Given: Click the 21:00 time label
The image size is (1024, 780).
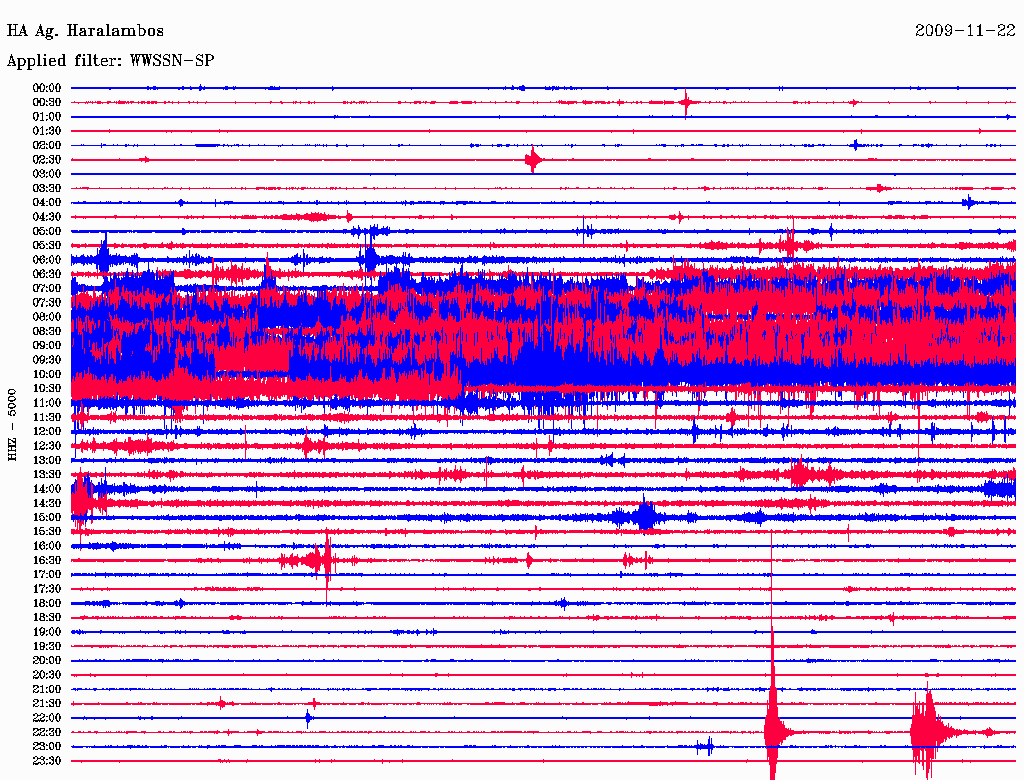Looking at the screenshot, I should pyautogui.click(x=47, y=689).
